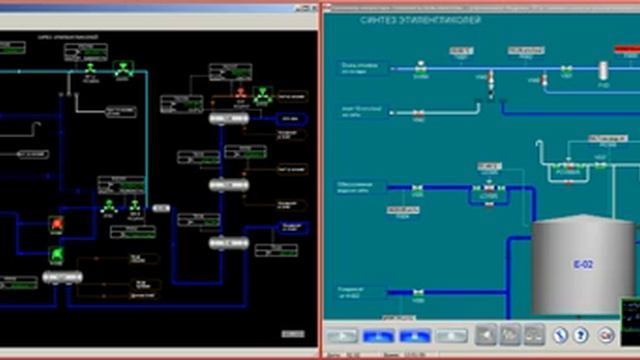Click the green pump below the red pump
The image size is (640, 360).
click(x=57, y=254)
